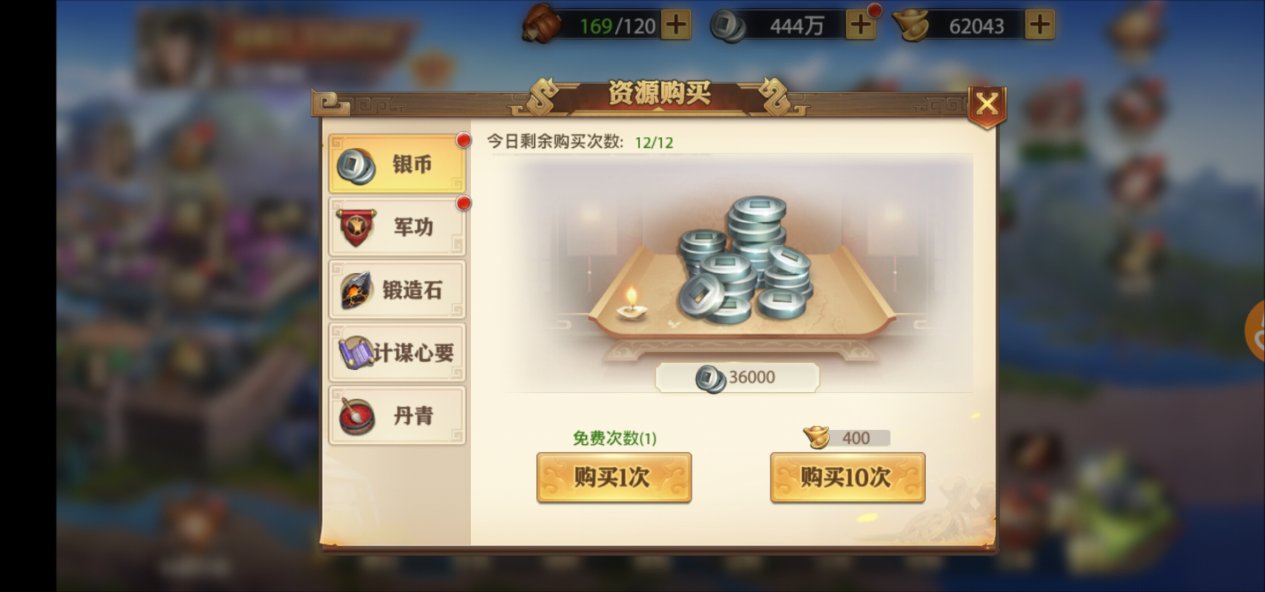The height and width of the screenshot is (592, 1265).
Task: Add stamina with the plus beside 169/120
Action: (676, 25)
